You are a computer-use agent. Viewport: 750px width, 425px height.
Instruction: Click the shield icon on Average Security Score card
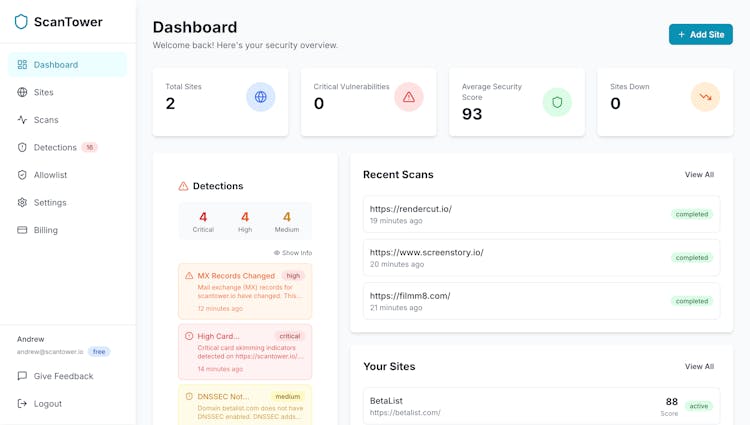tap(557, 102)
